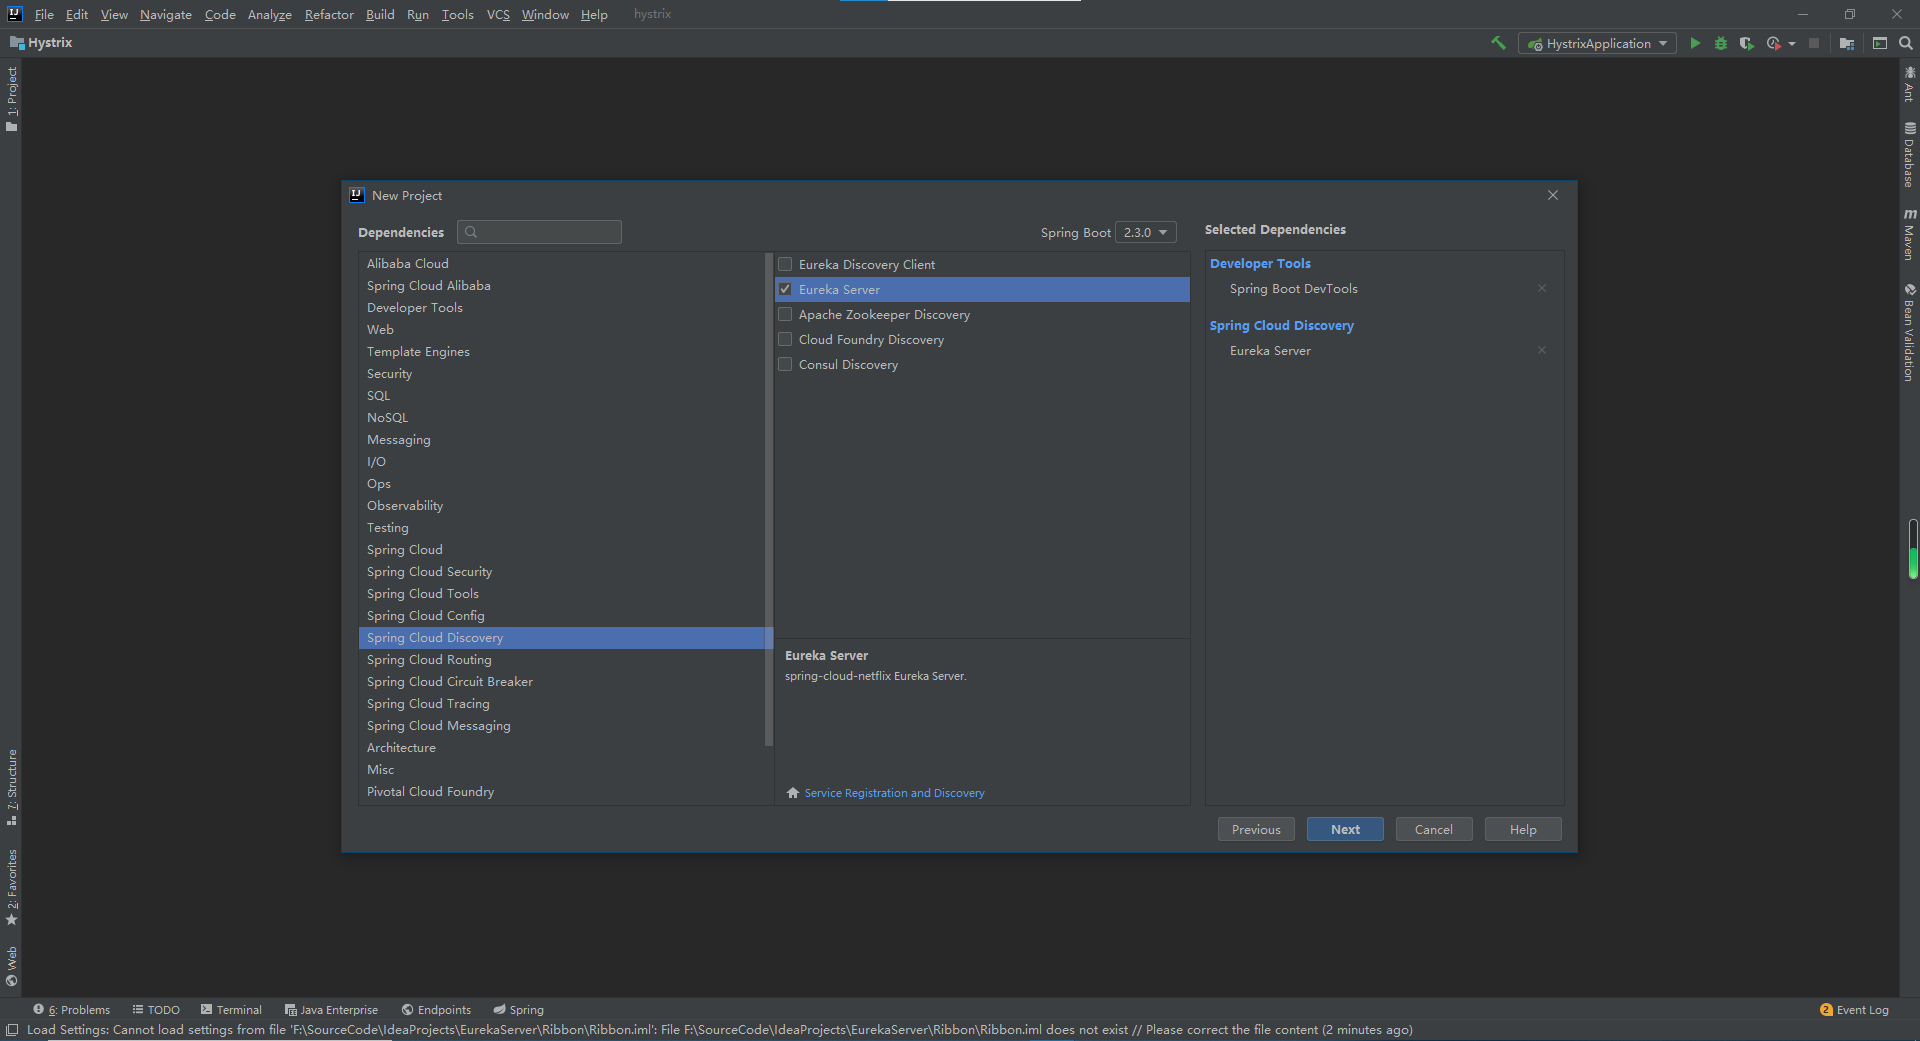Viewport: 1920px width, 1041px height.
Task: Run with coverage shield icon
Action: pyautogui.click(x=1746, y=43)
